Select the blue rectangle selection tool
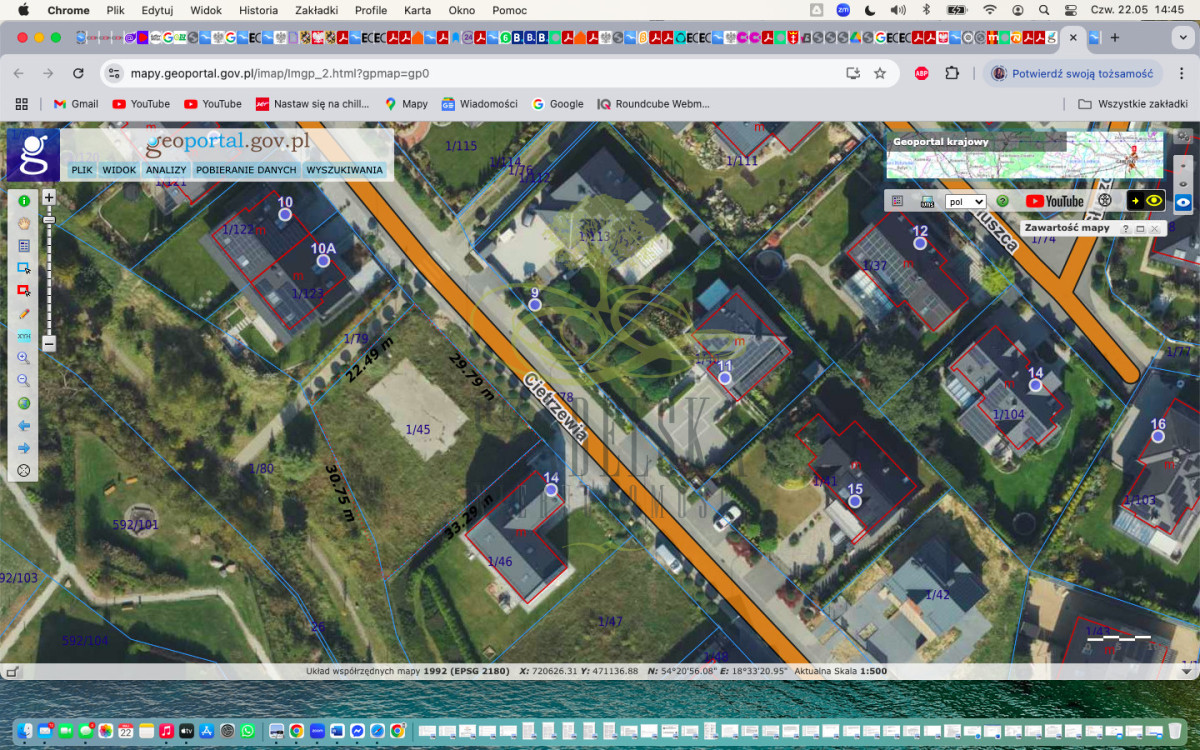 (x=24, y=268)
